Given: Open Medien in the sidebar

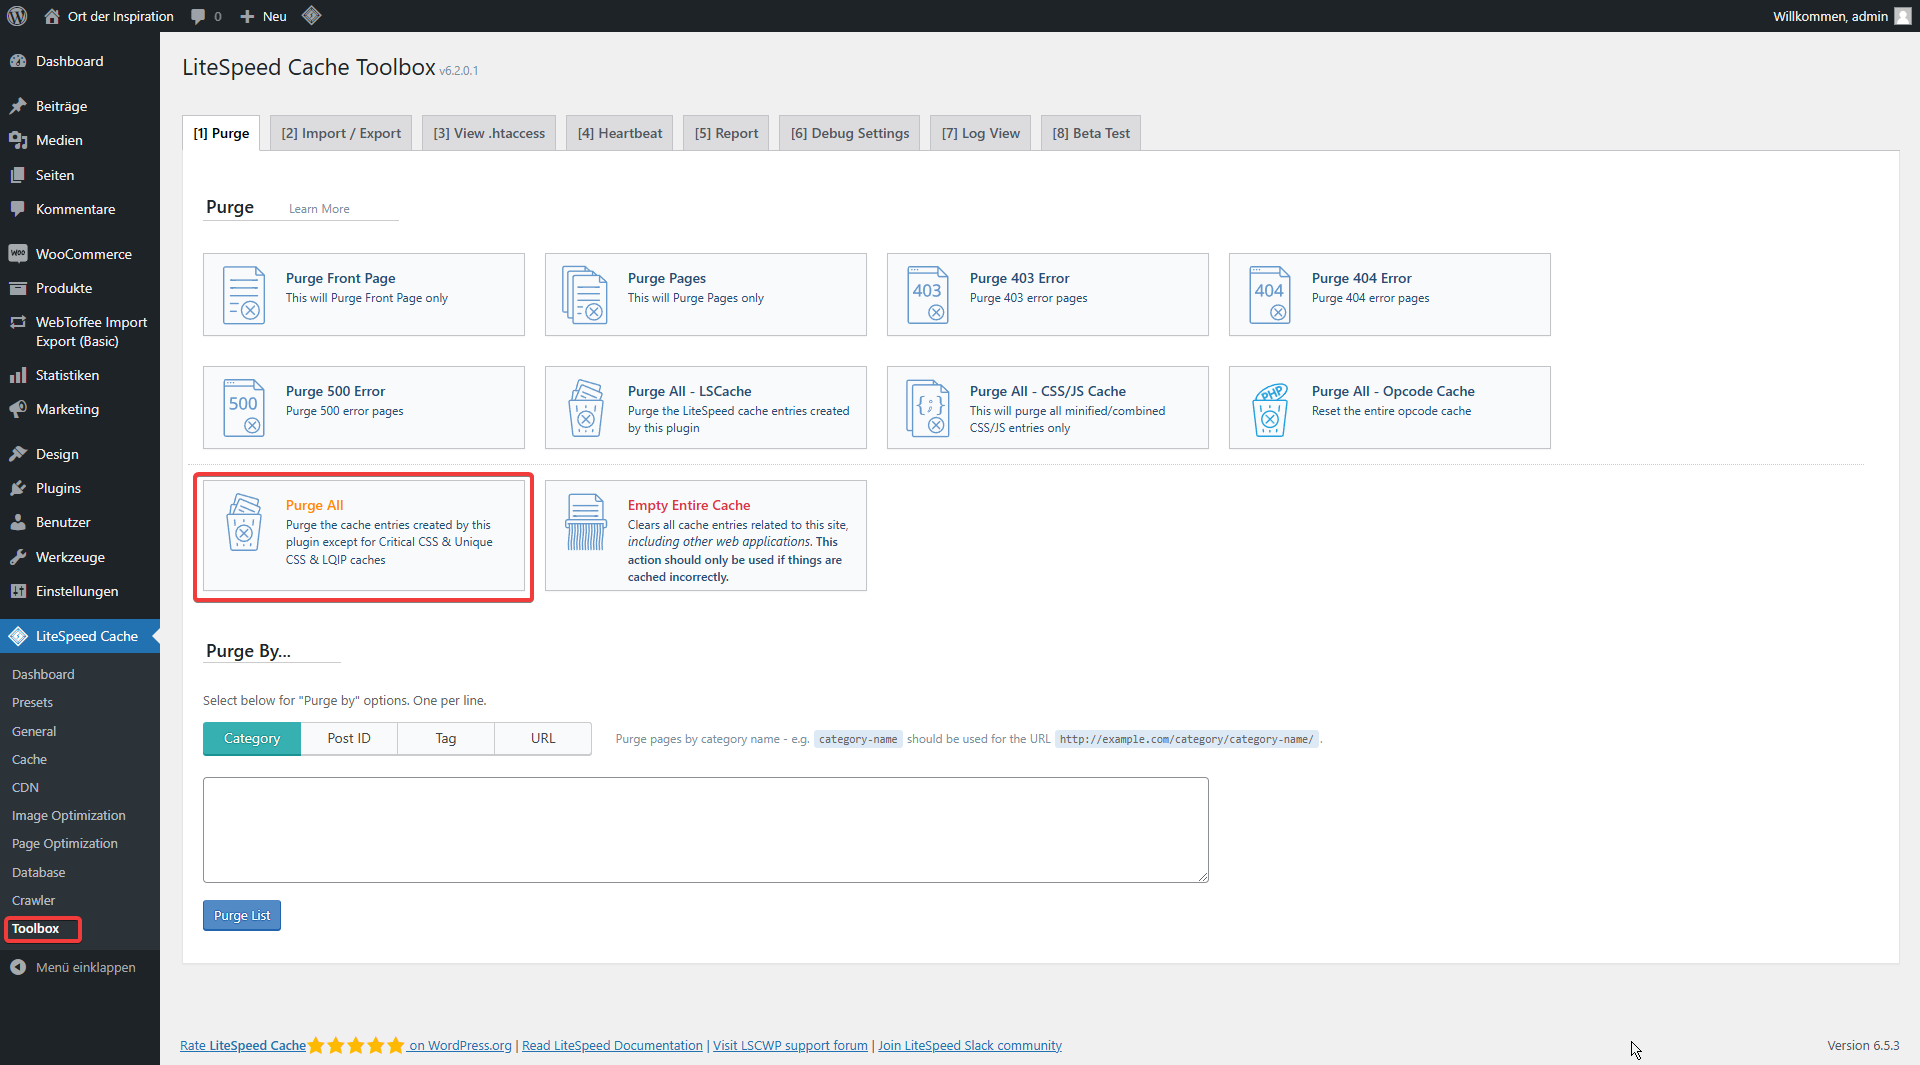Looking at the screenshot, I should 80,140.
